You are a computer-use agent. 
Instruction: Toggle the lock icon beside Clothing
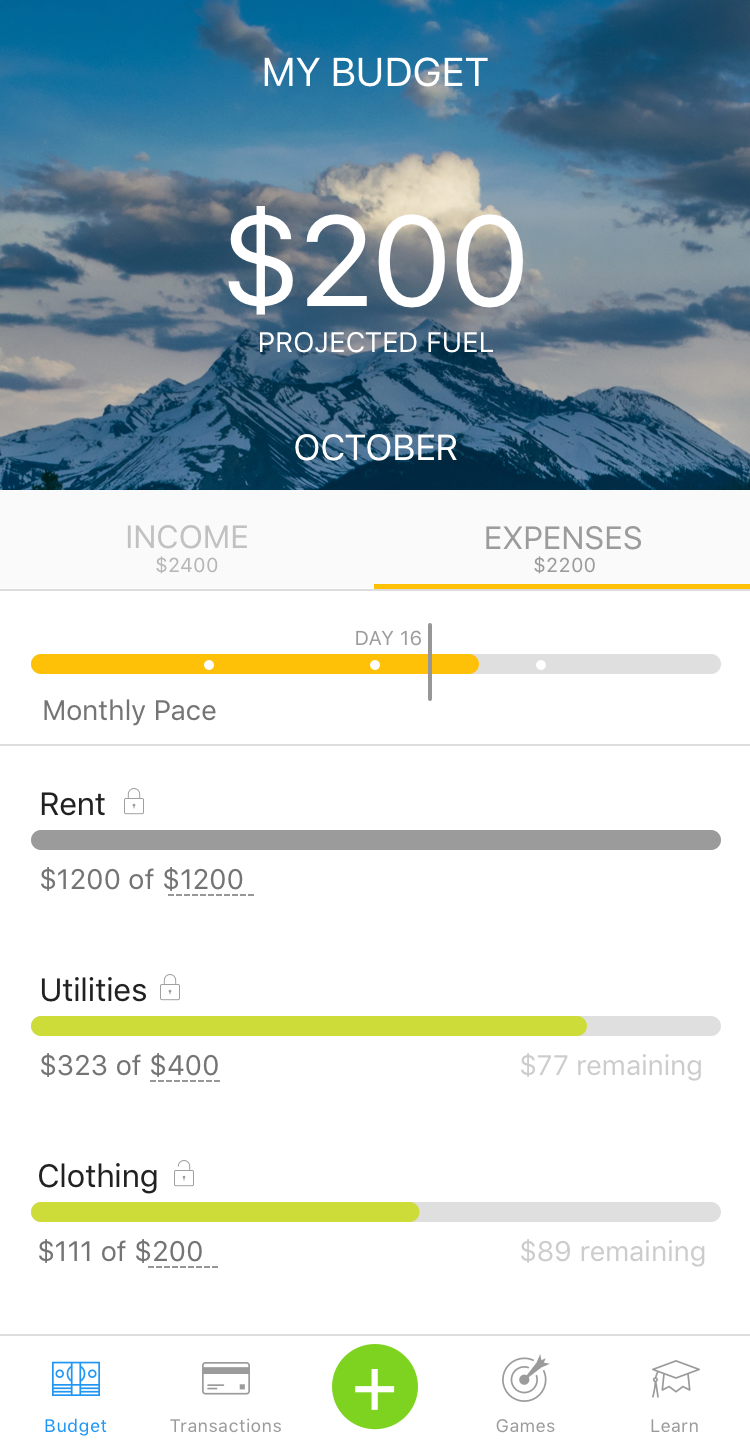coord(184,1174)
